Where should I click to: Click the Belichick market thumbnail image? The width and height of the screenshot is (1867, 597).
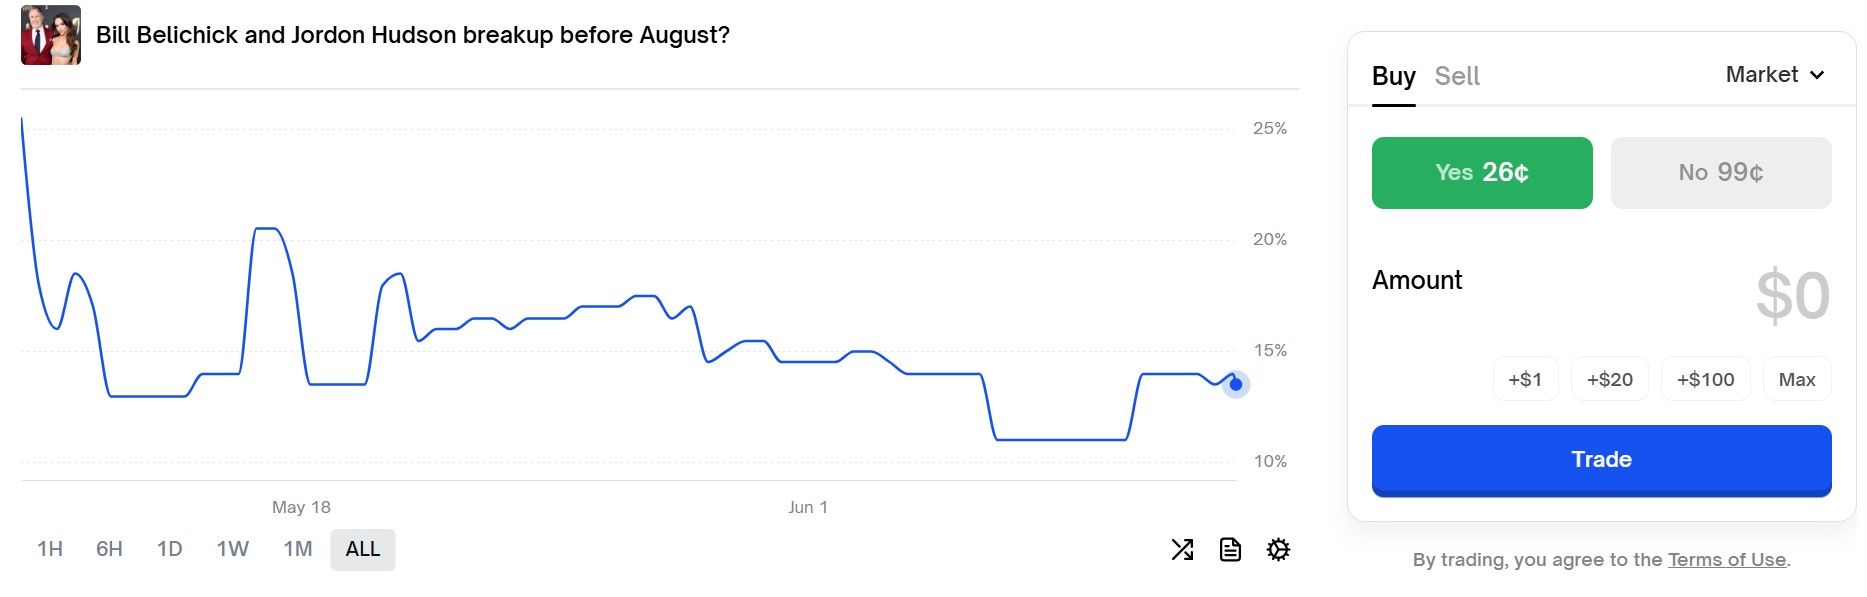tap(51, 34)
